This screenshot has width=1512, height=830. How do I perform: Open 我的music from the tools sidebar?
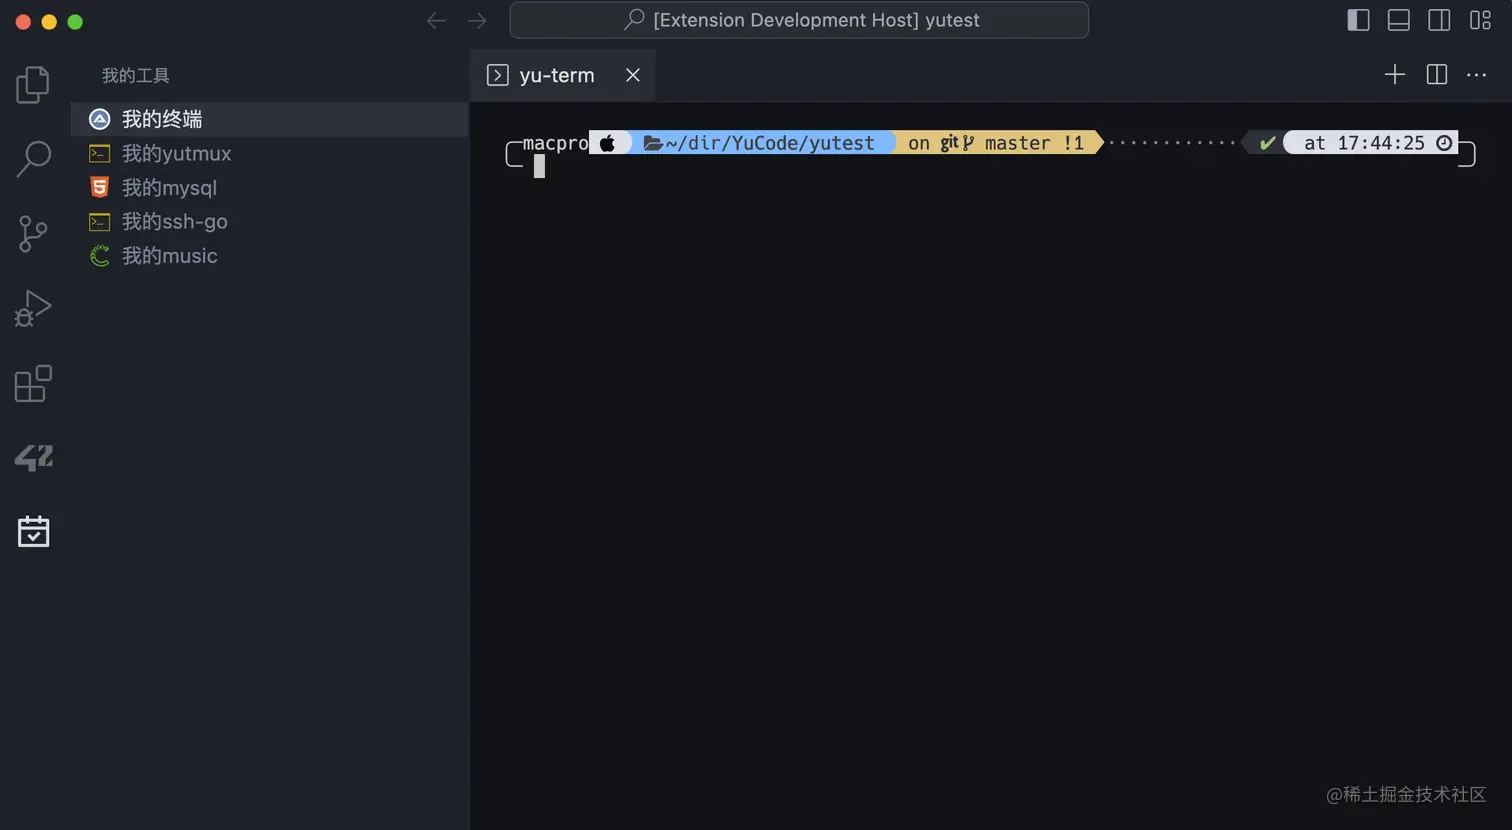tap(168, 256)
